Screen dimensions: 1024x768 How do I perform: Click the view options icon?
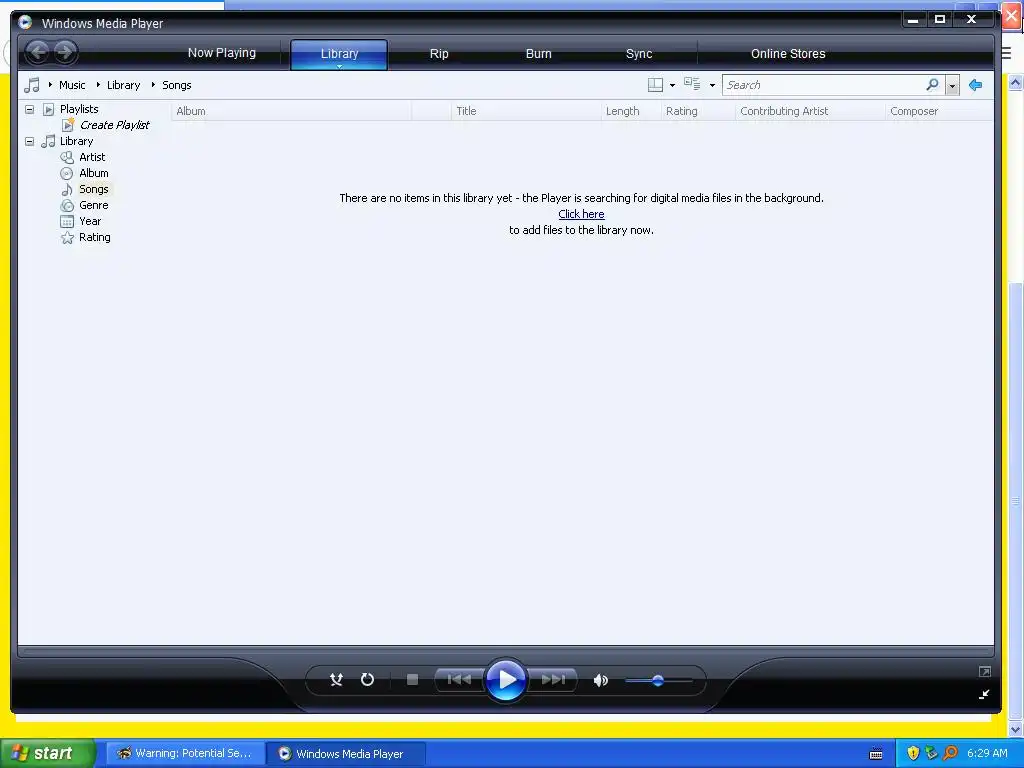tap(692, 84)
